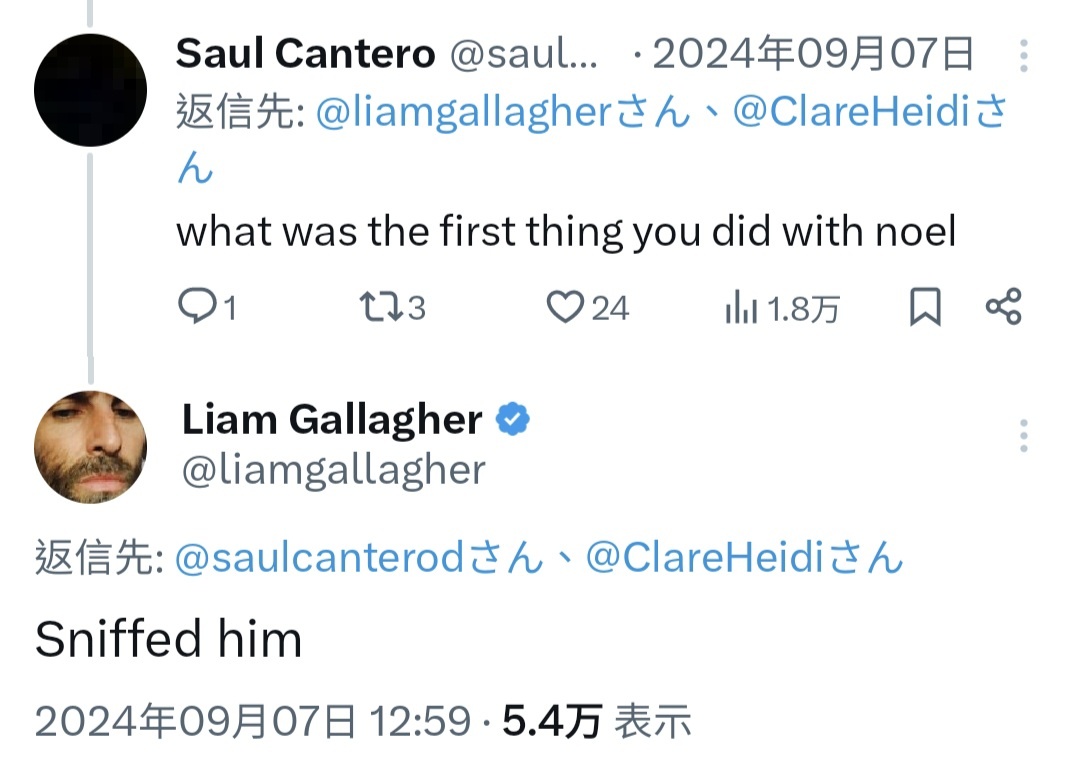Click the retweet icon on Saul's tweet

click(x=382, y=307)
